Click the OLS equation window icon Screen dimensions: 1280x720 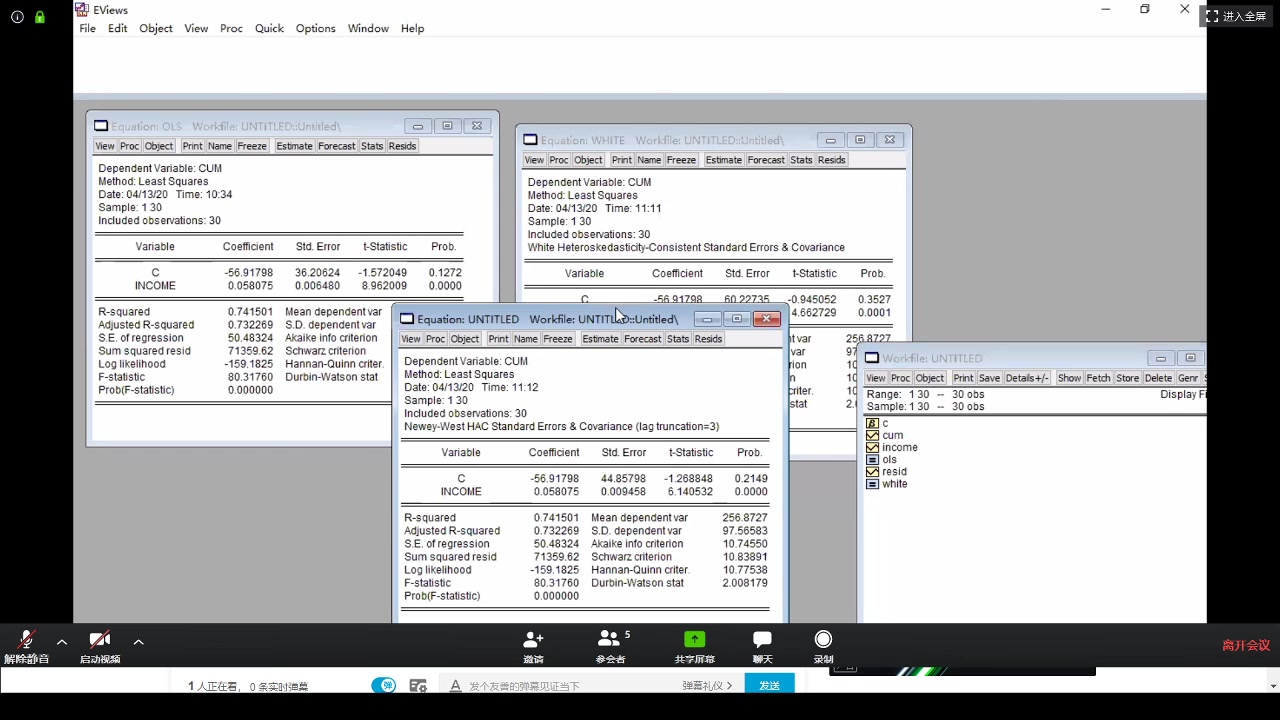(101, 126)
